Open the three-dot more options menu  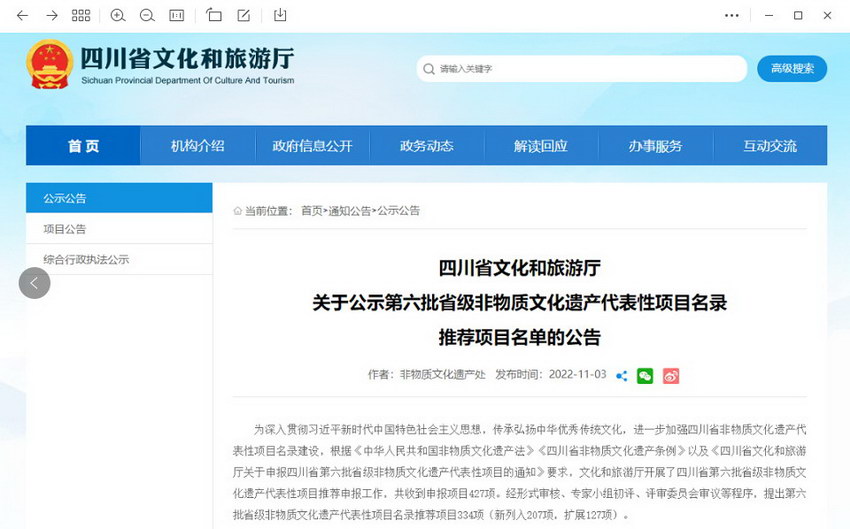click(733, 15)
